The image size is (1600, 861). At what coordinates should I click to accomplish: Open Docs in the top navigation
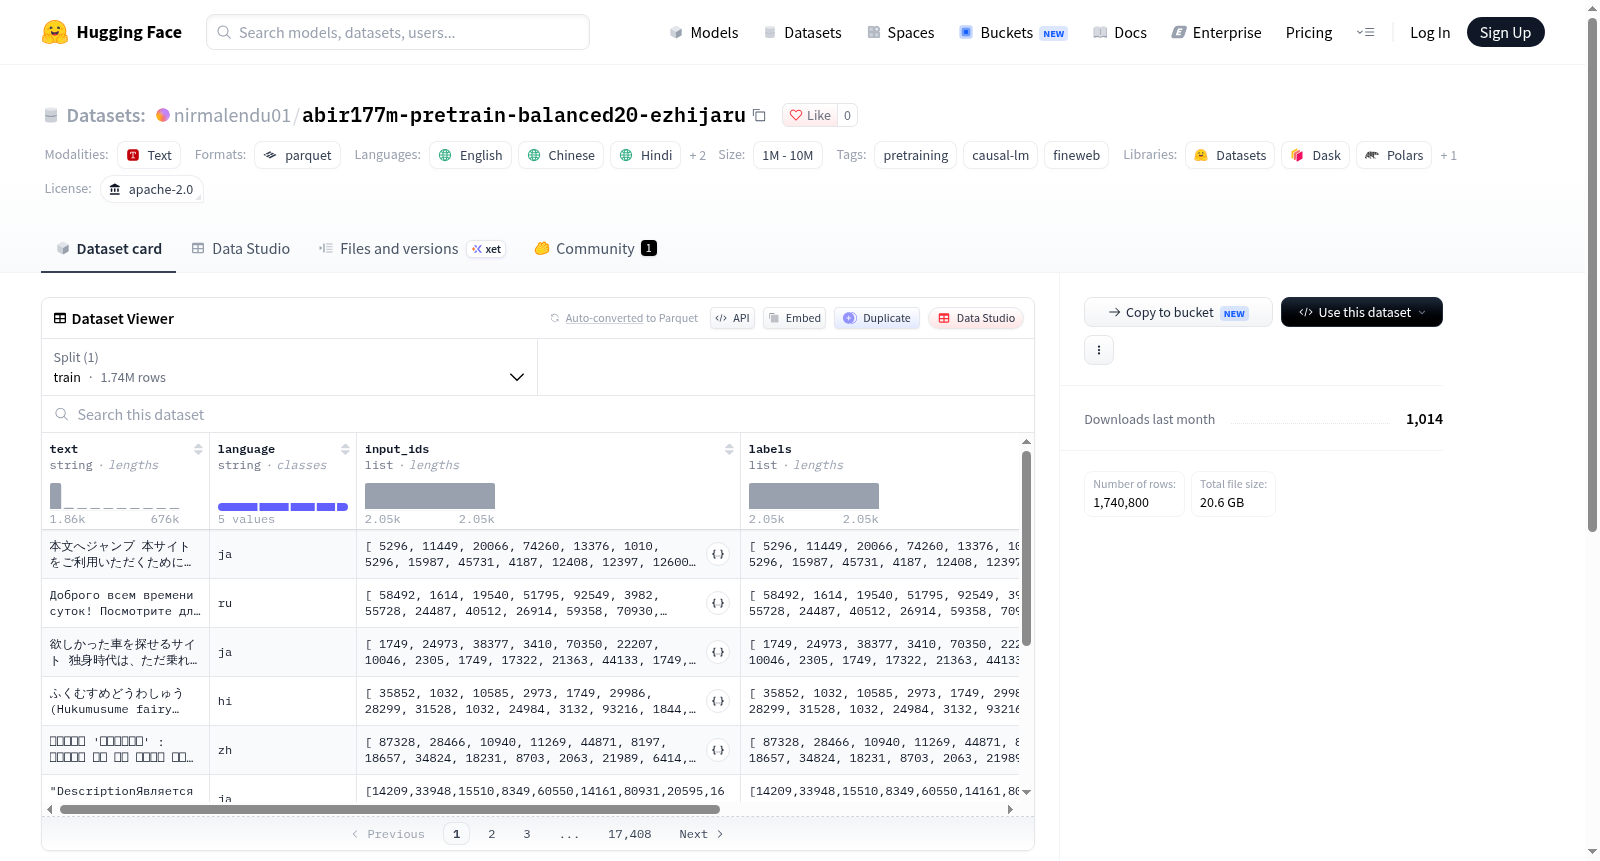(x=1120, y=32)
